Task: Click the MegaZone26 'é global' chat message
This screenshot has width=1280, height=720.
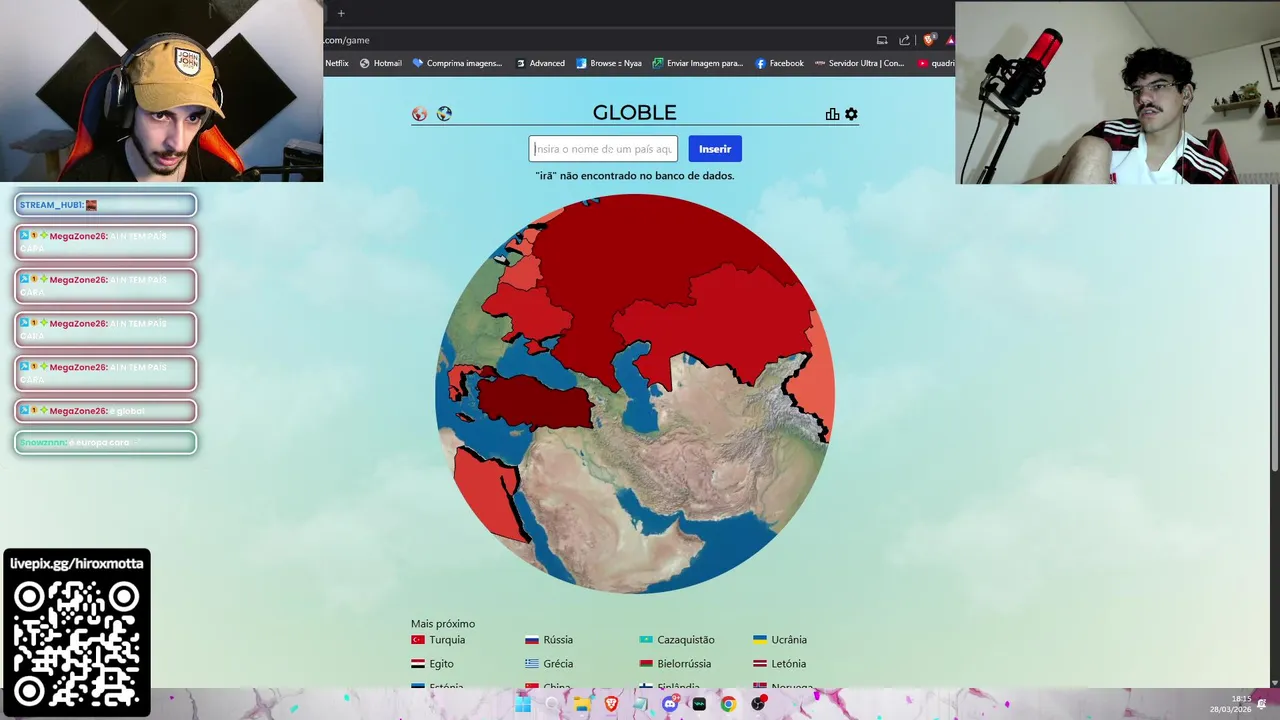Action: [x=105, y=411]
